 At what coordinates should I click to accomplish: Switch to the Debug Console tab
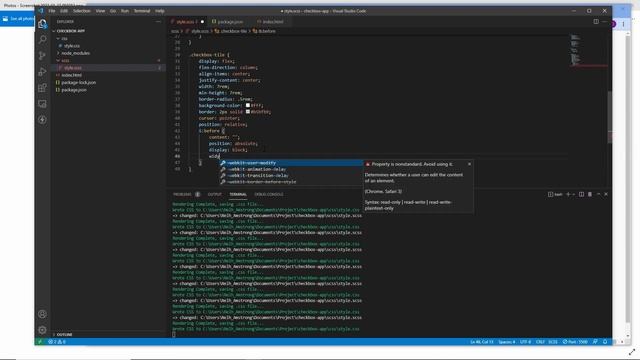coord(269,194)
